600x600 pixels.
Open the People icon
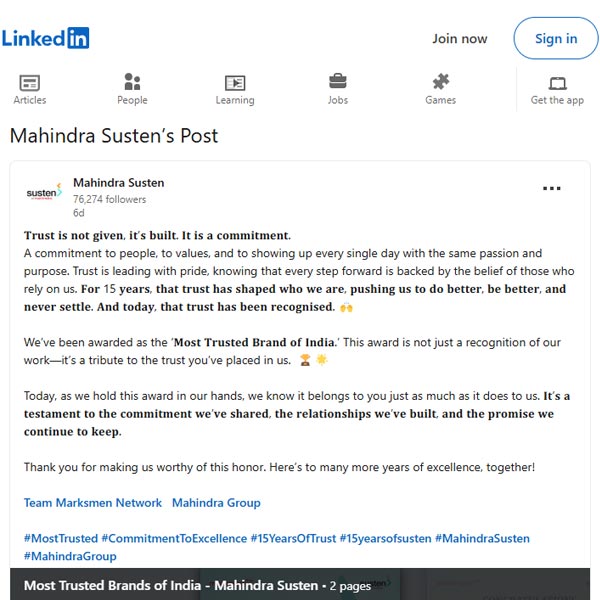[132, 82]
